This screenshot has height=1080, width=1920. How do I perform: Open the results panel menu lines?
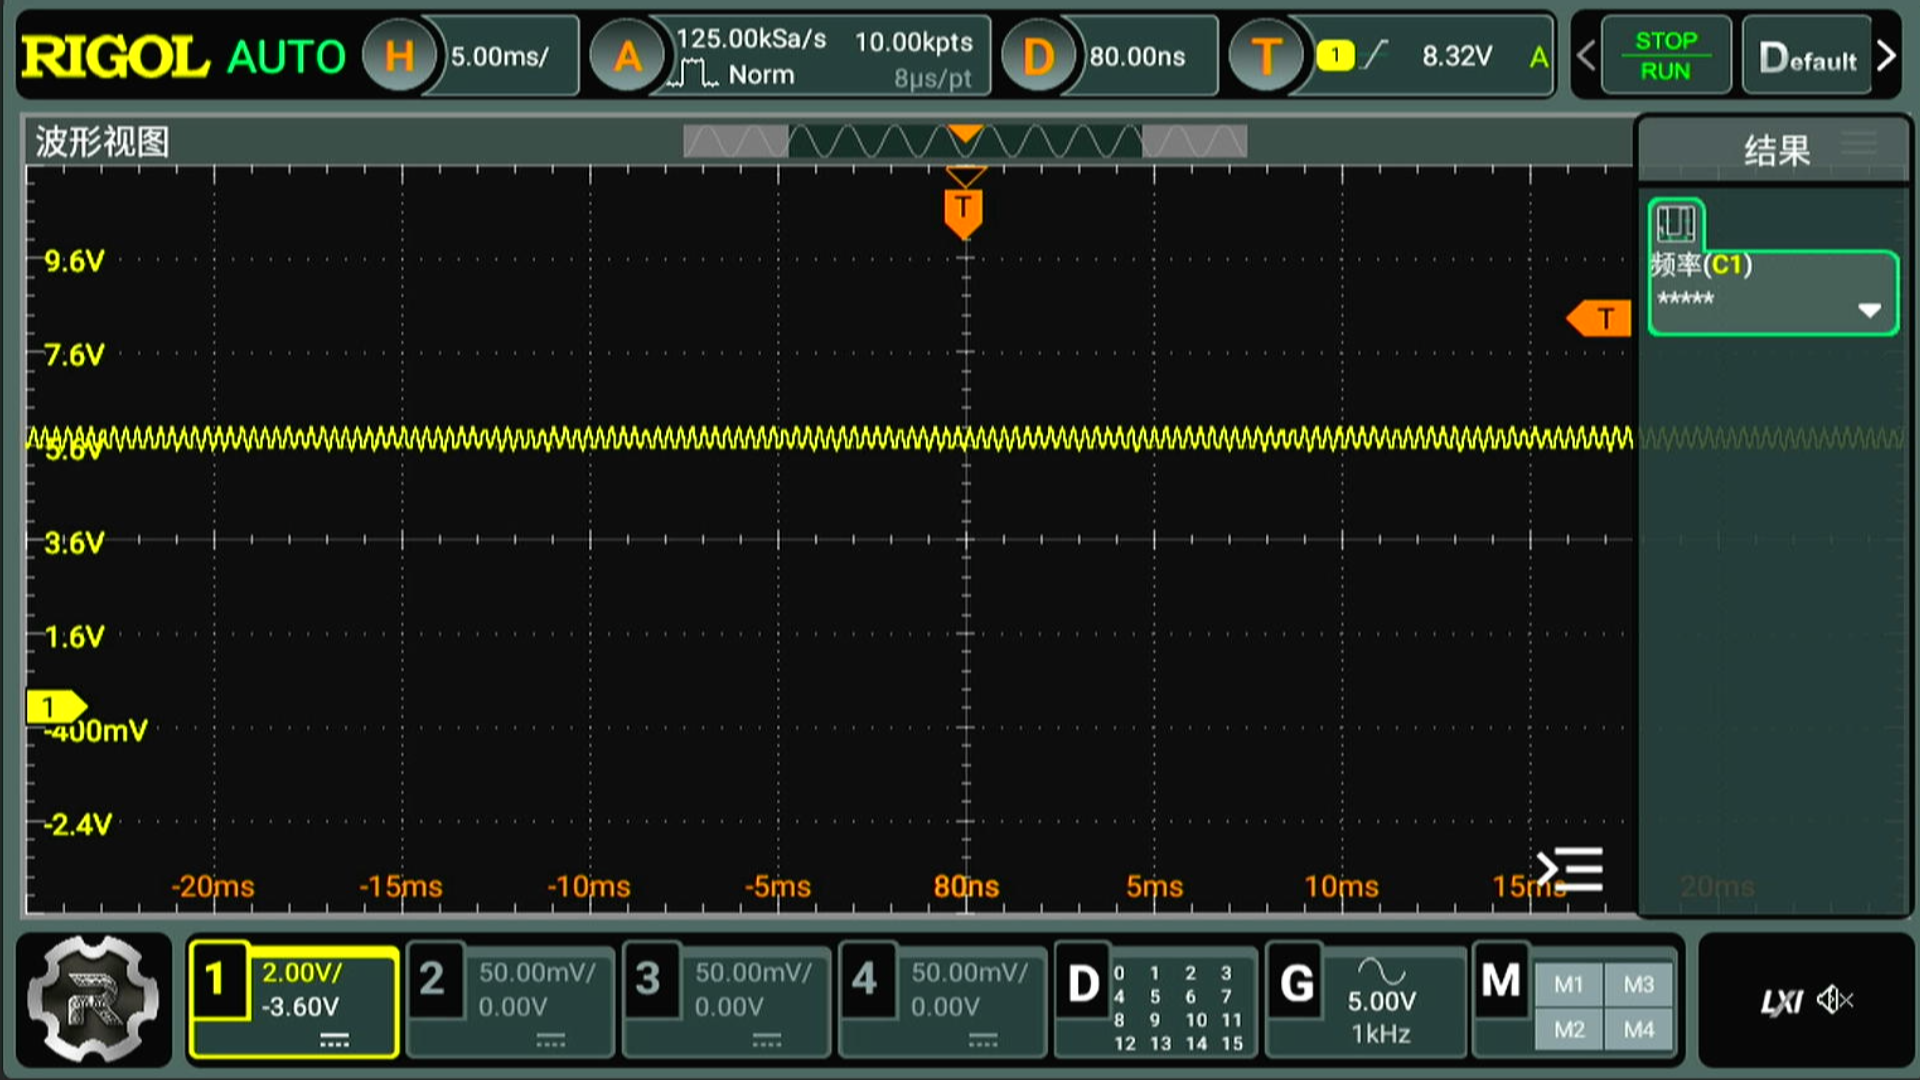pos(1859,143)
